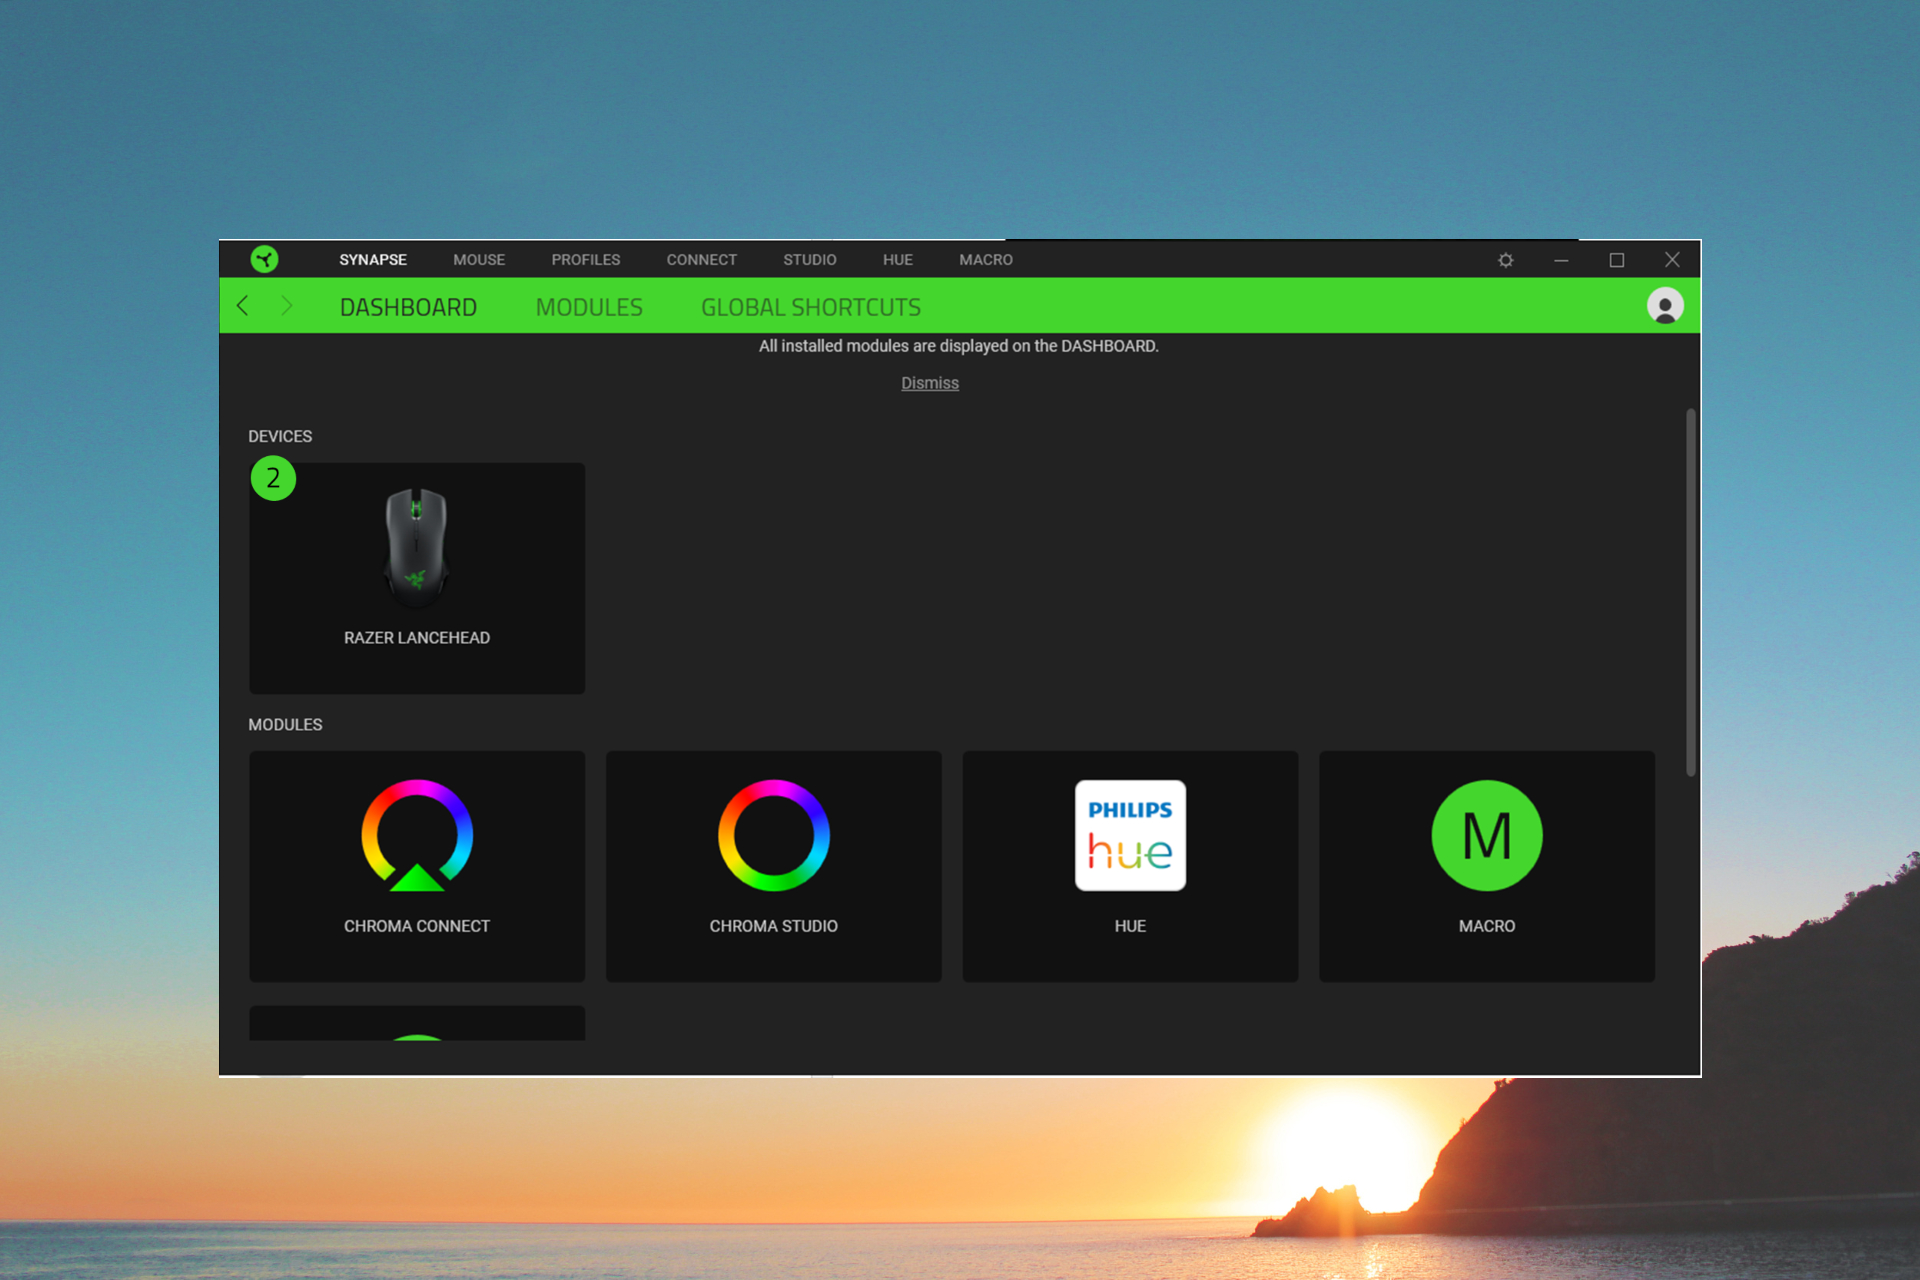Open the HUE top tab
1920x1280 pixels.
(x=898, y=260)
